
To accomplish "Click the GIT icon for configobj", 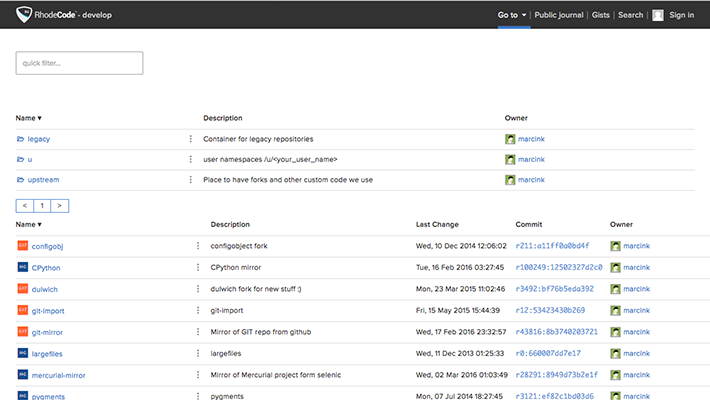I will coord(23,246).
